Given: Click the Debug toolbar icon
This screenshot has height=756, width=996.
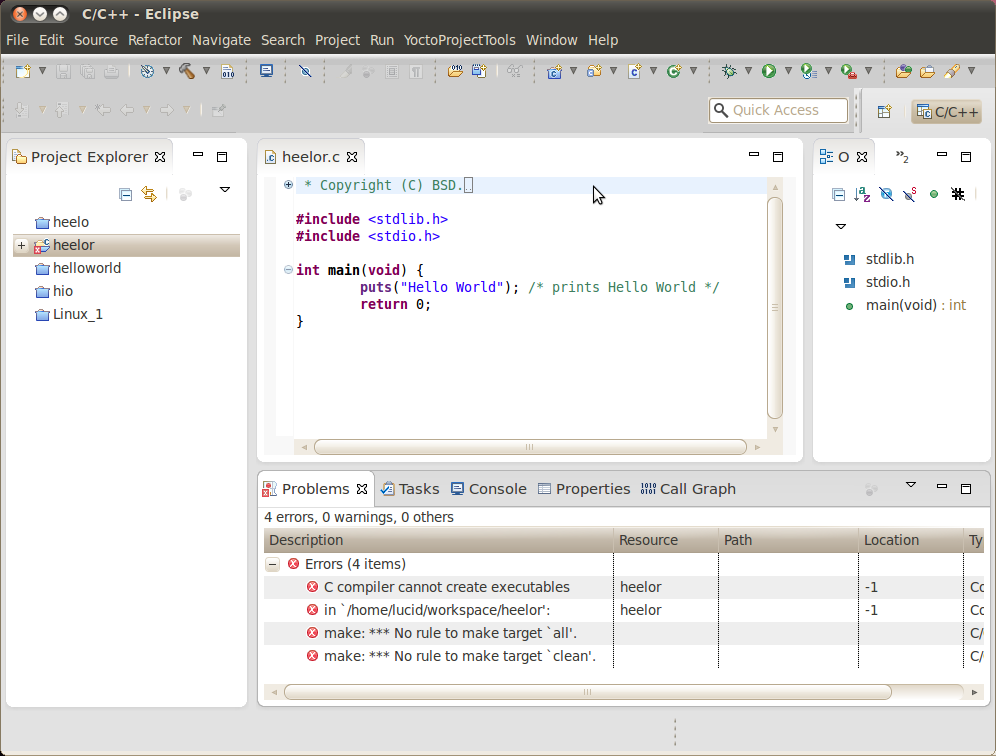Looking at the screenshot, I should (x=731, y=71).
